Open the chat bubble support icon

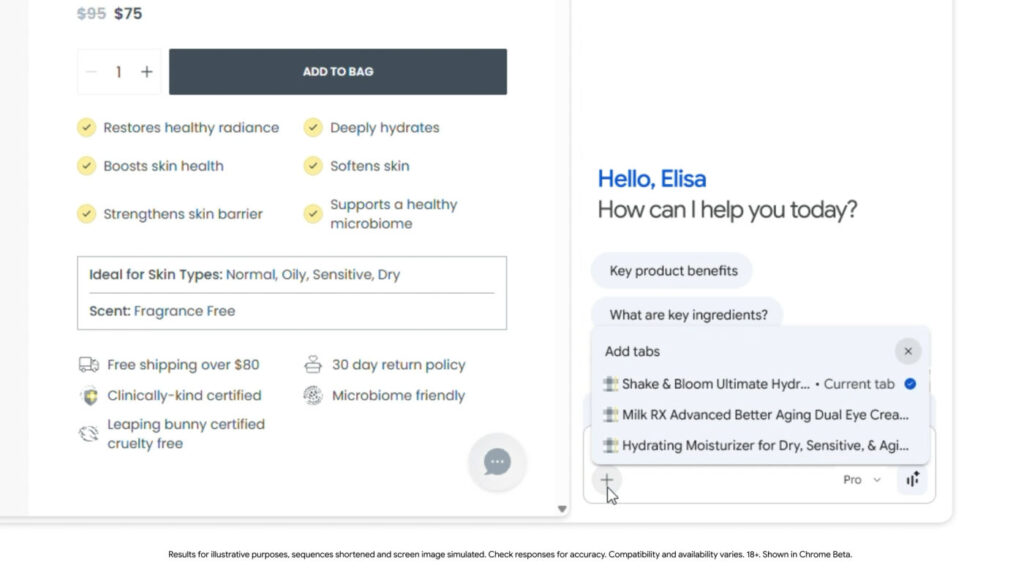[x=497, y=462]
